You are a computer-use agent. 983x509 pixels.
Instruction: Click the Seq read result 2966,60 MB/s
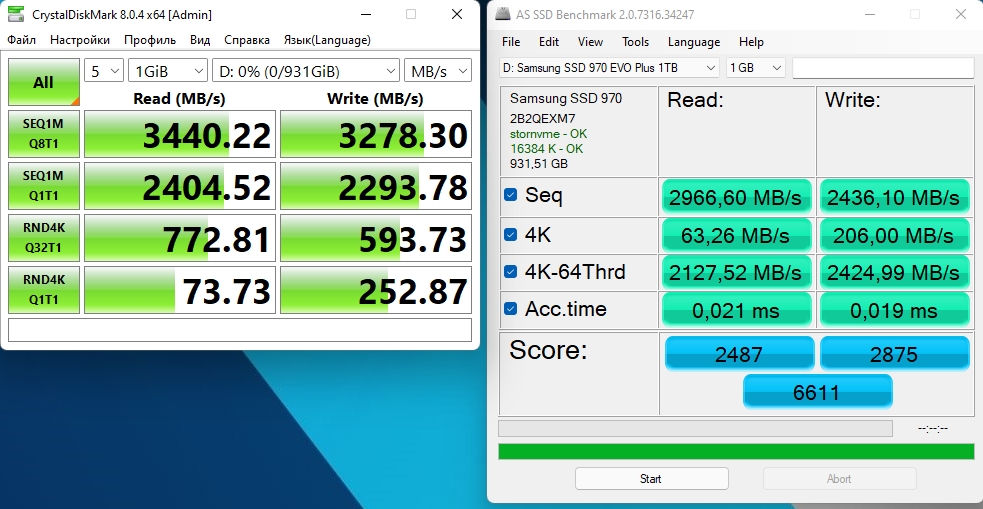736,197
